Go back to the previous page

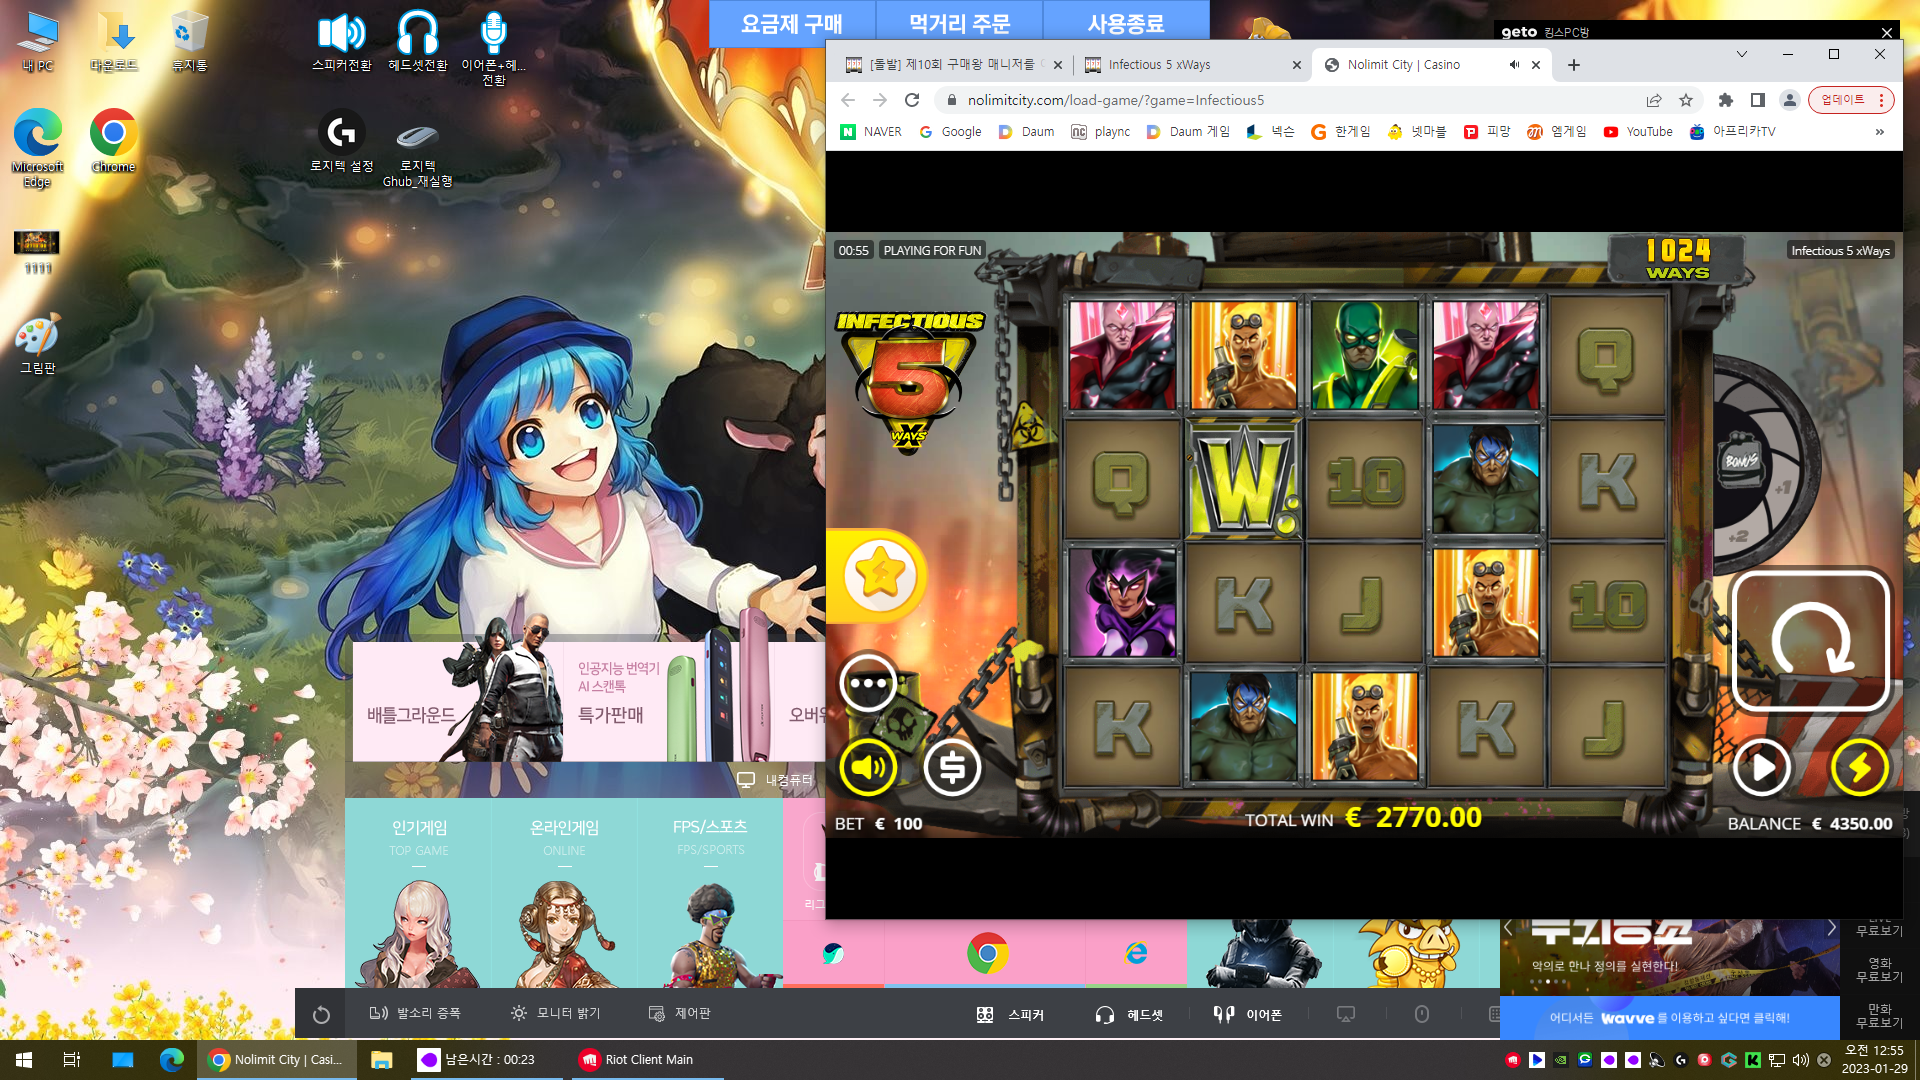[848, 100]
